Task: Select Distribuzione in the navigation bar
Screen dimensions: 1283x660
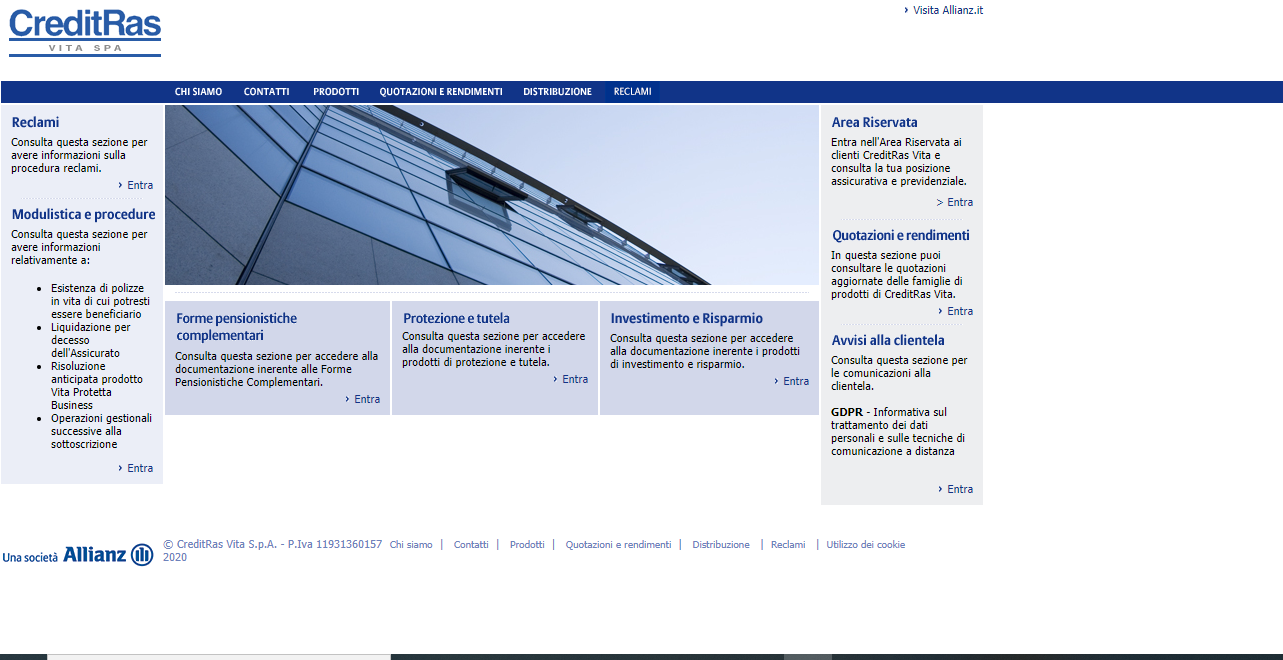Action: tap(557, 92)
